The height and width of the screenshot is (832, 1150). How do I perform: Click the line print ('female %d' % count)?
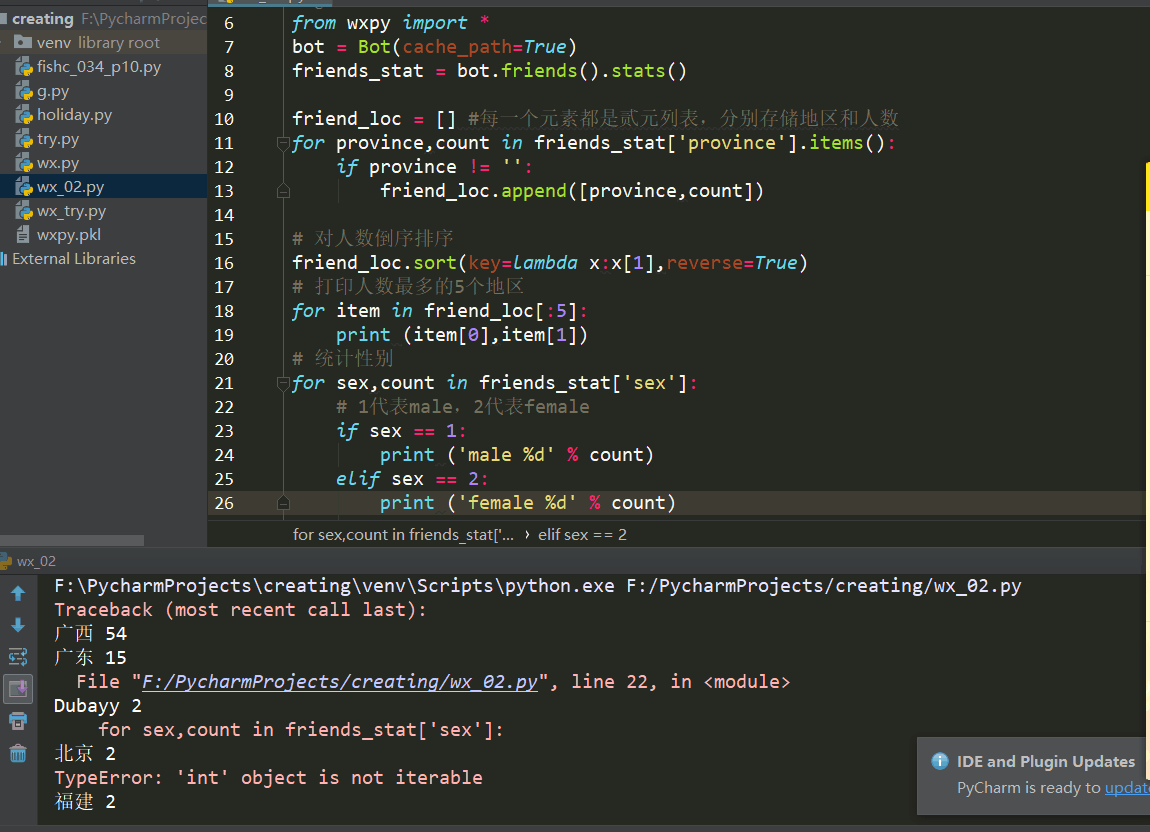pos(527,503)
